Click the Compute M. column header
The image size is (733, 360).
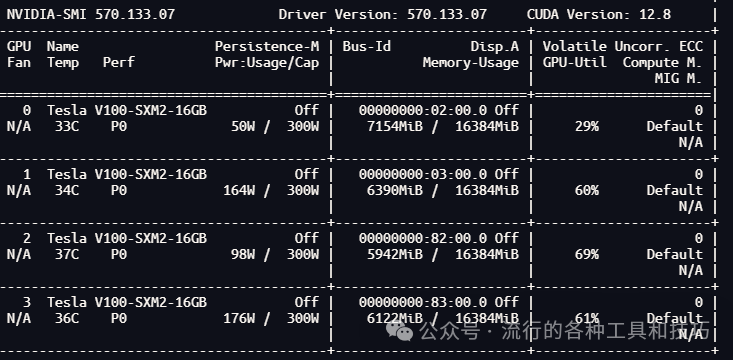pyautogui.click(x=662, y=63)
